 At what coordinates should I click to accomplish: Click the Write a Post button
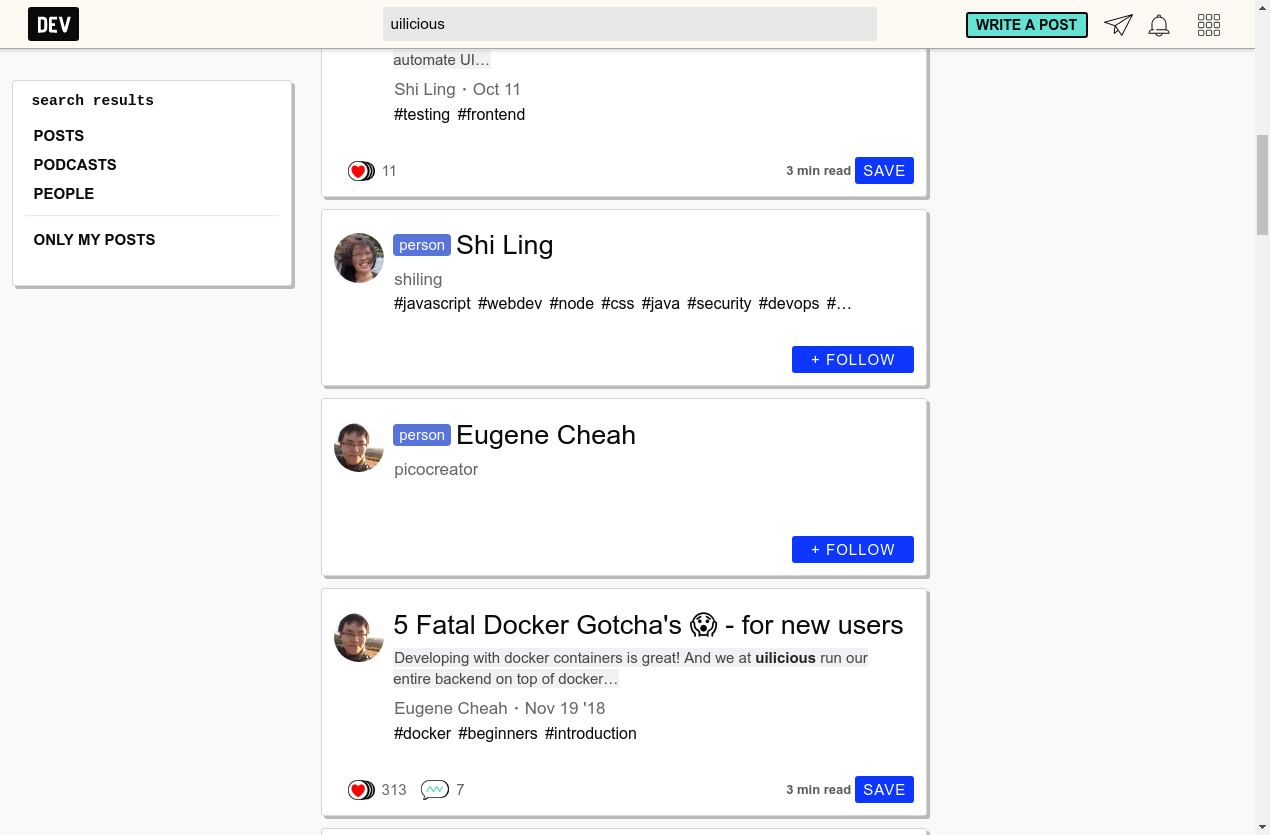tap(1026, 25)
